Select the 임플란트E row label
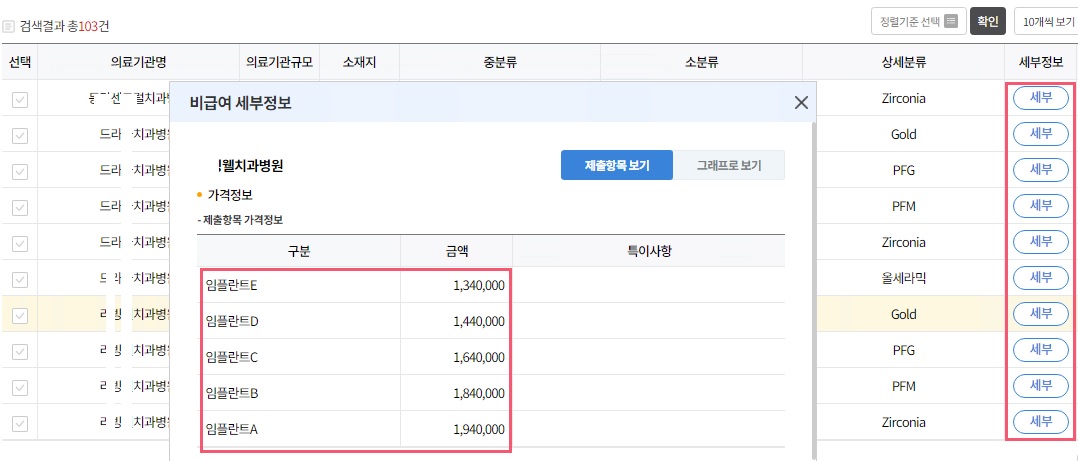Image resolution: width=1078 pixels, height=461 pixels. tap(232, 285)
